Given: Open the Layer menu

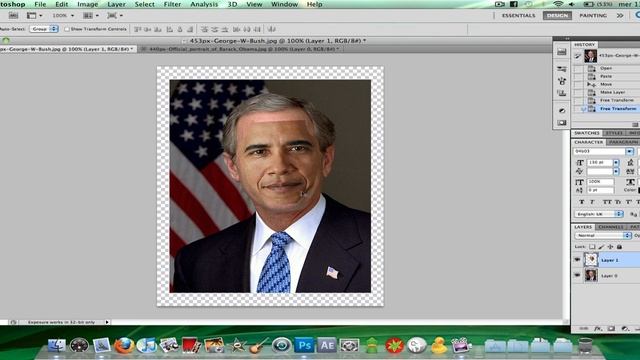Looking at the screenshot, I should tap(116, 4).
